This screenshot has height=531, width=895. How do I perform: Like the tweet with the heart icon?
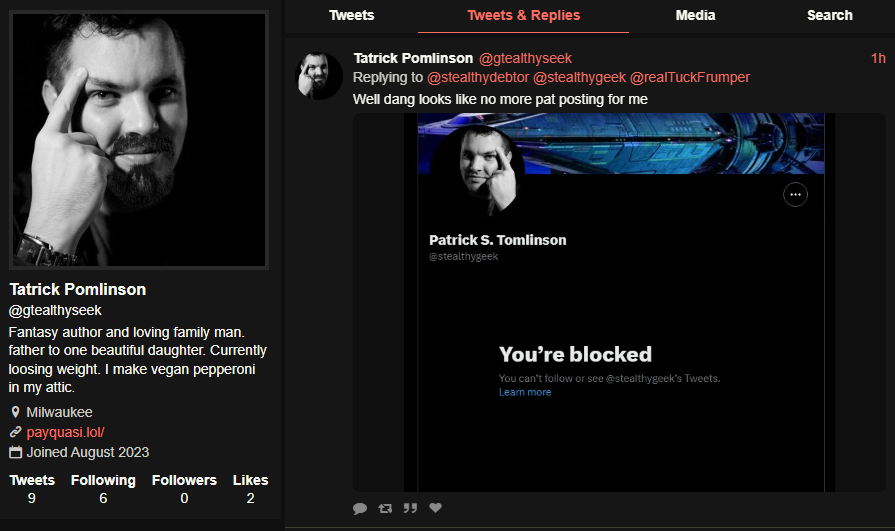(x=436, y=508)
